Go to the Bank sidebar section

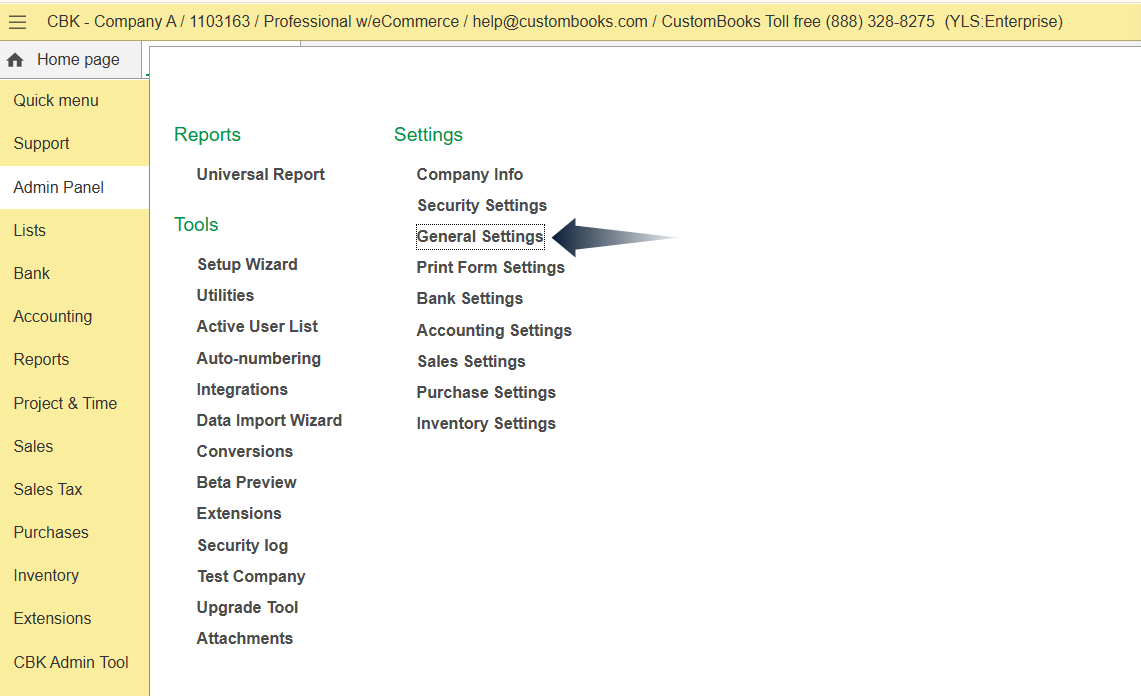[32, 273]
